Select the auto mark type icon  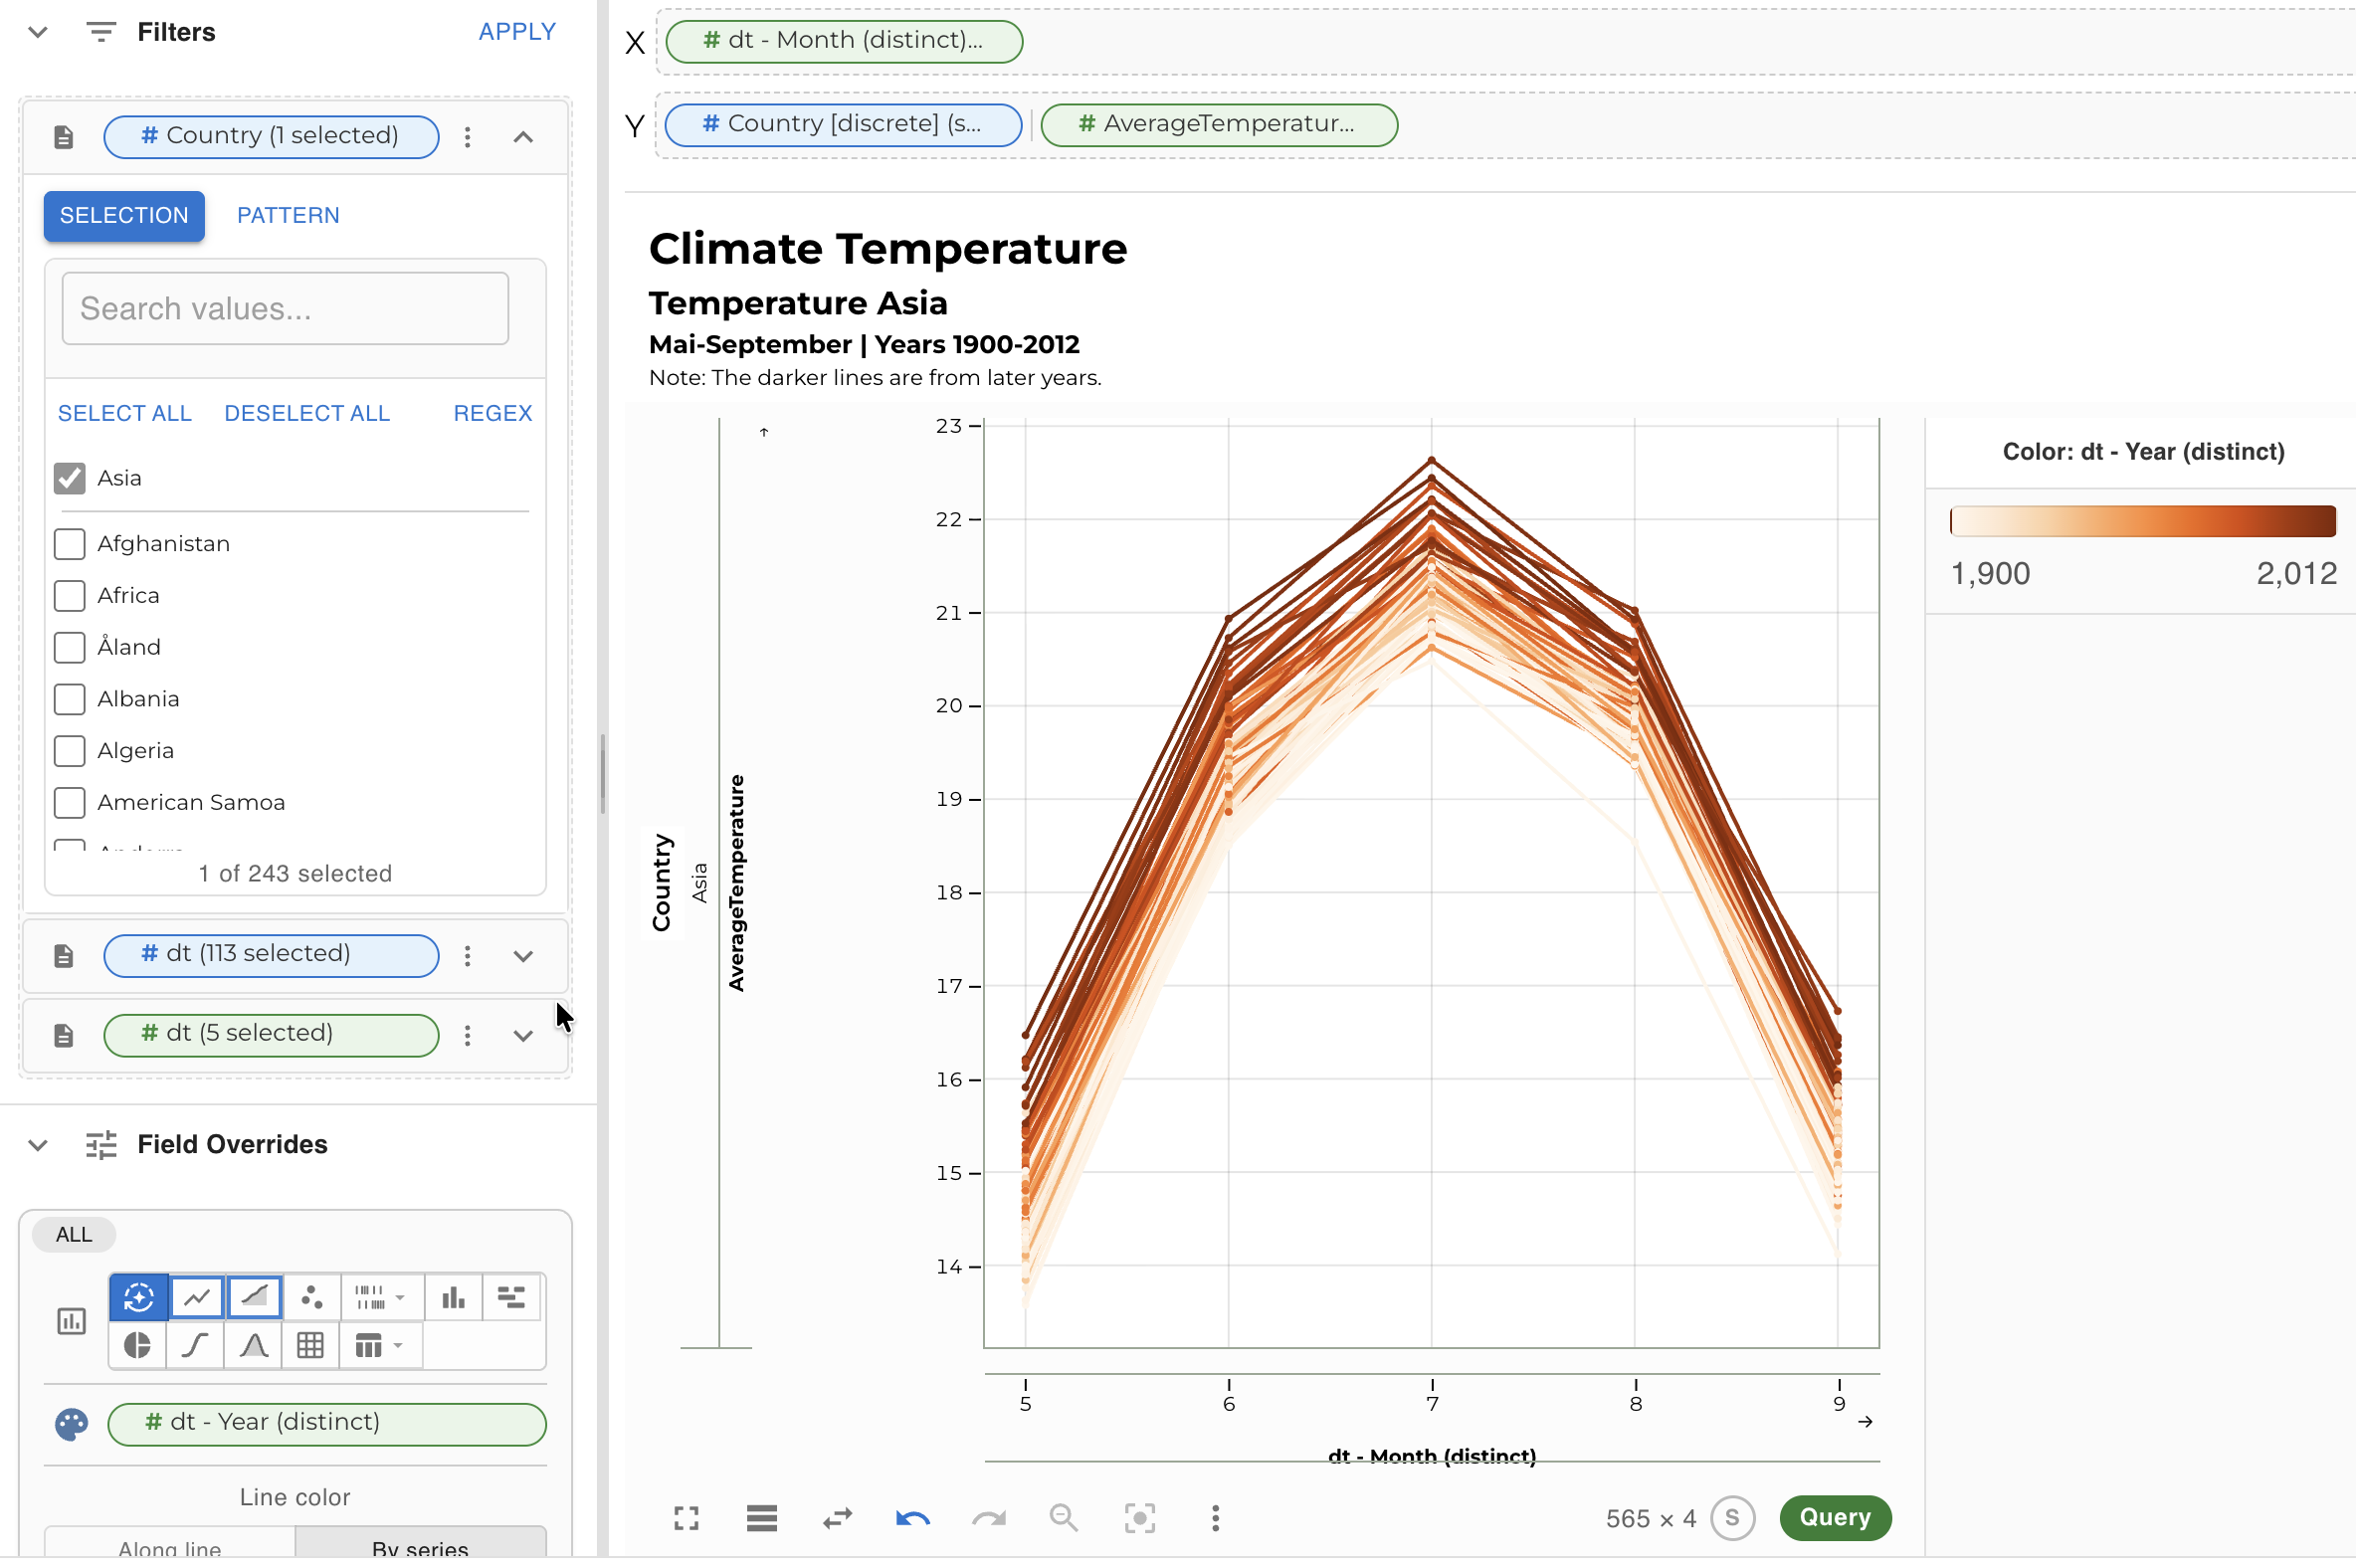pos(138,1298)
